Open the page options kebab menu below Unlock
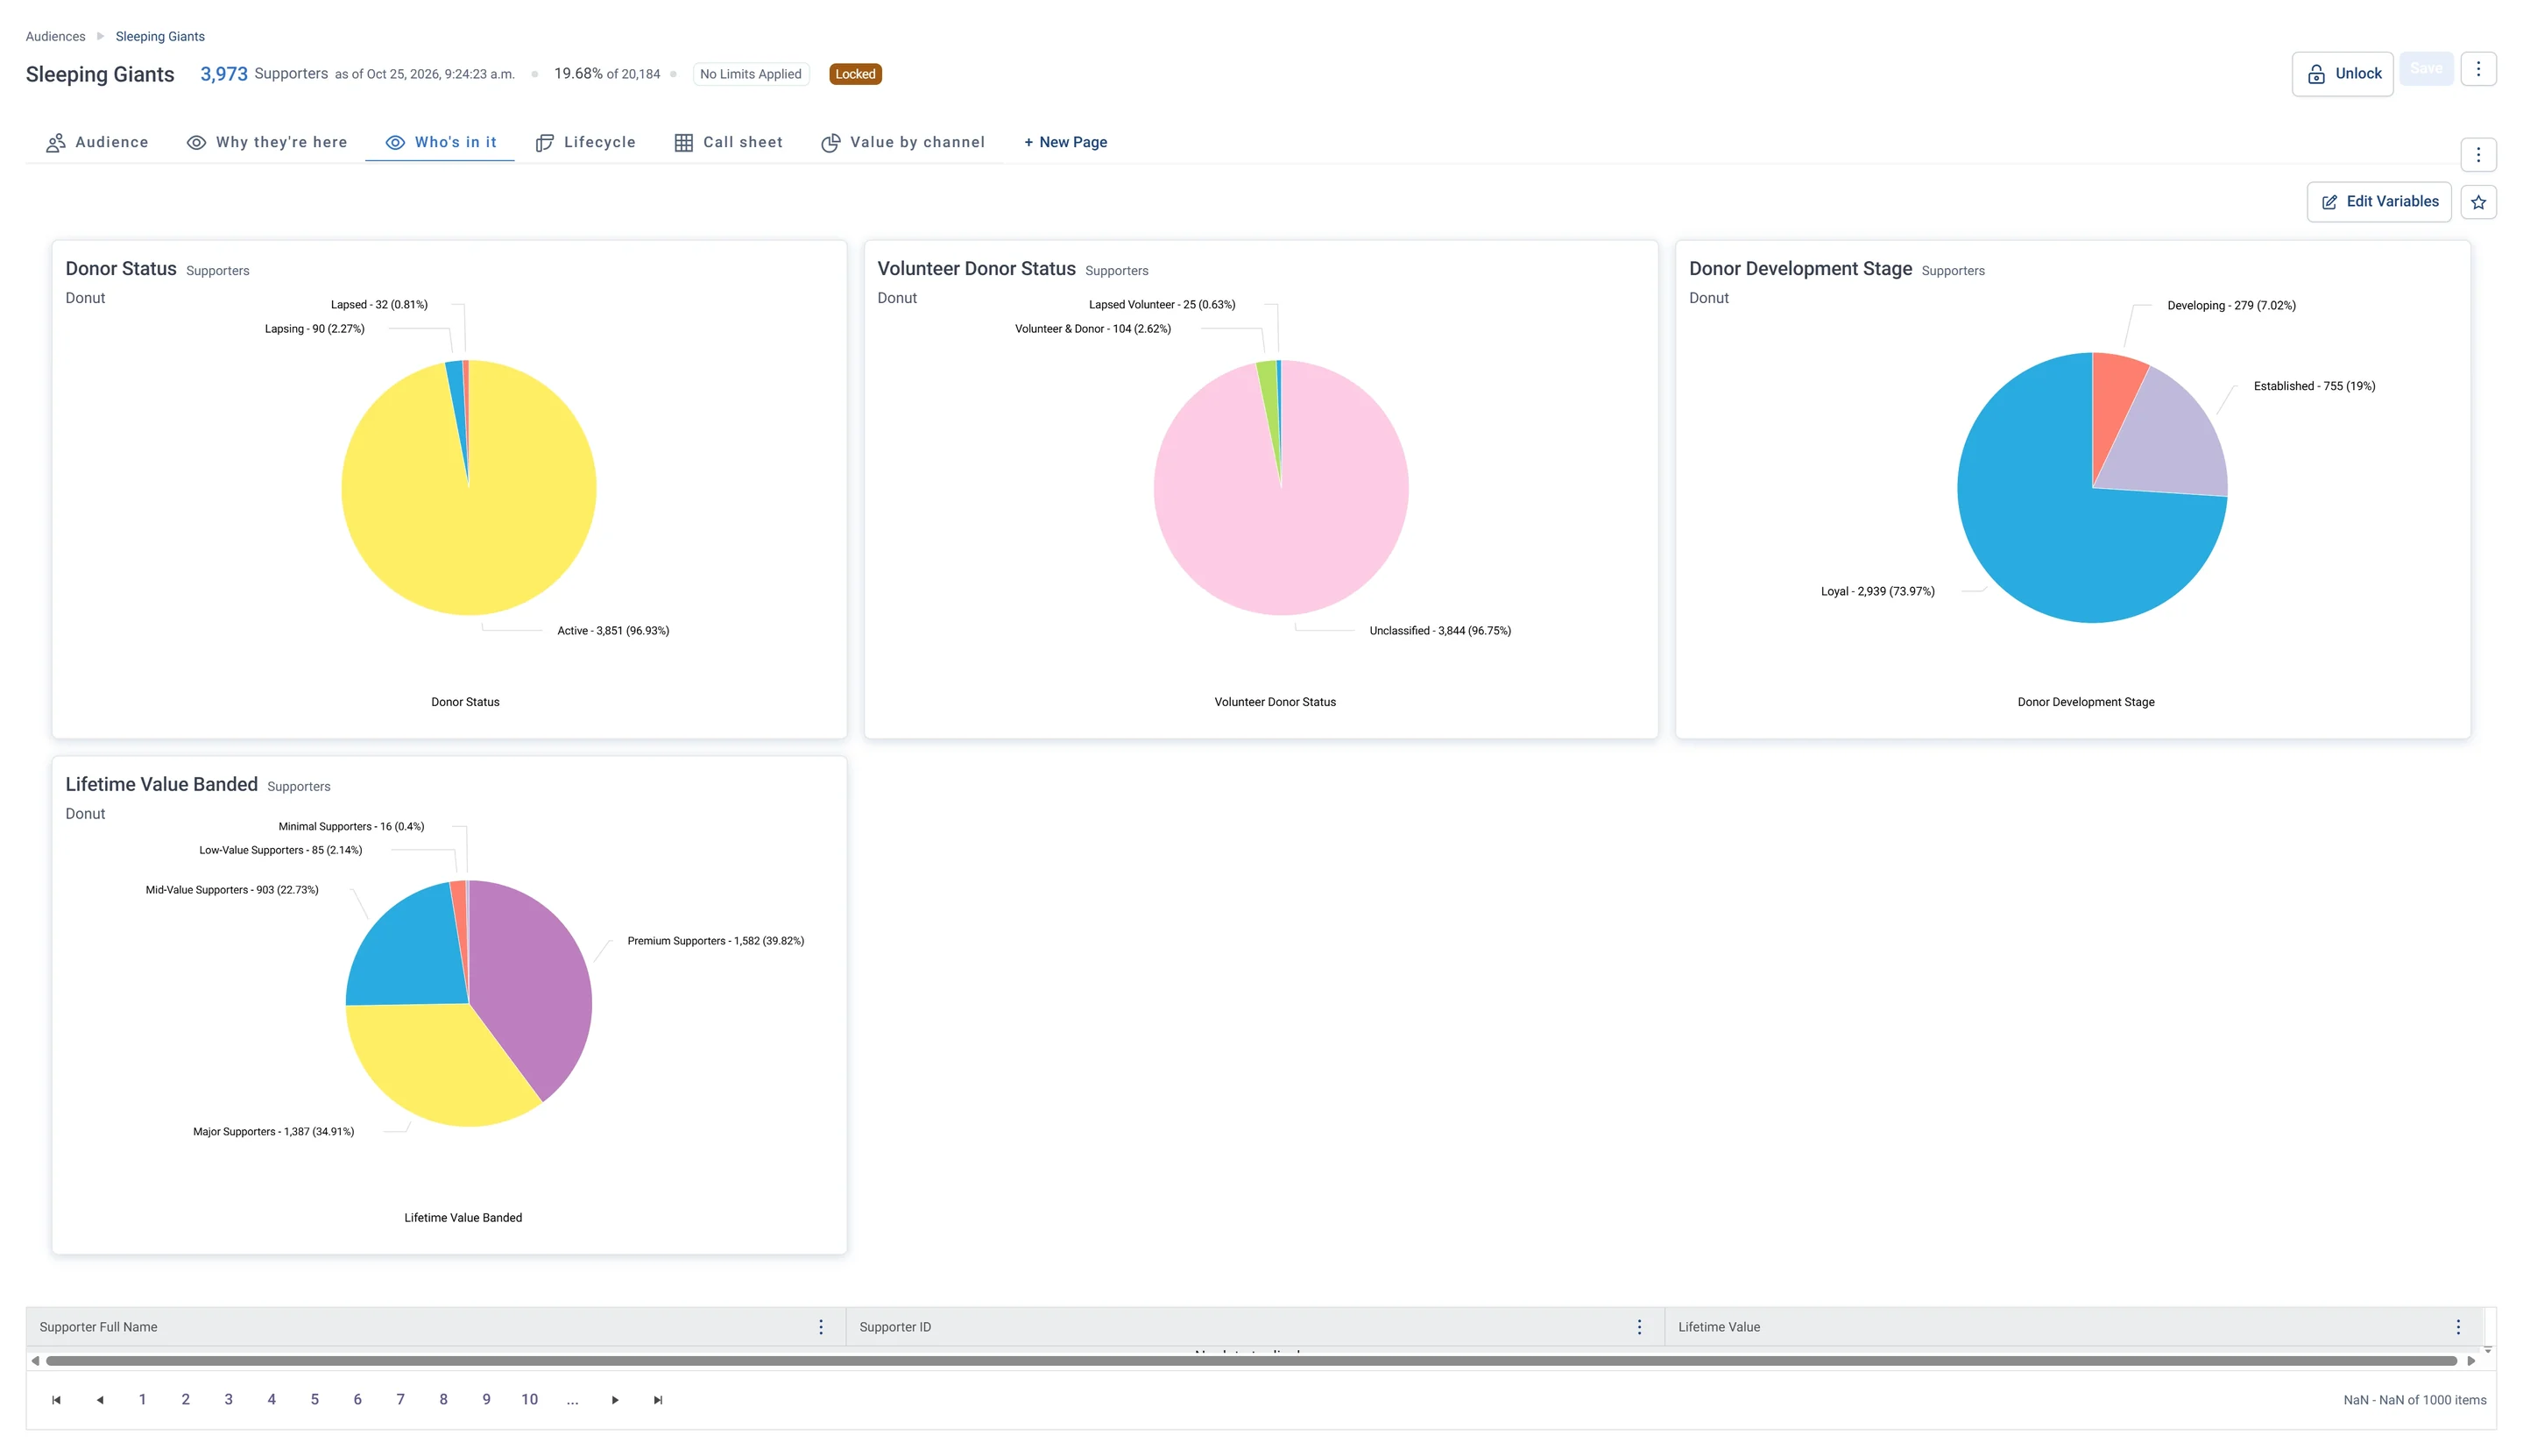This screenshot has height=1456, width=2523. point(2477,155)
